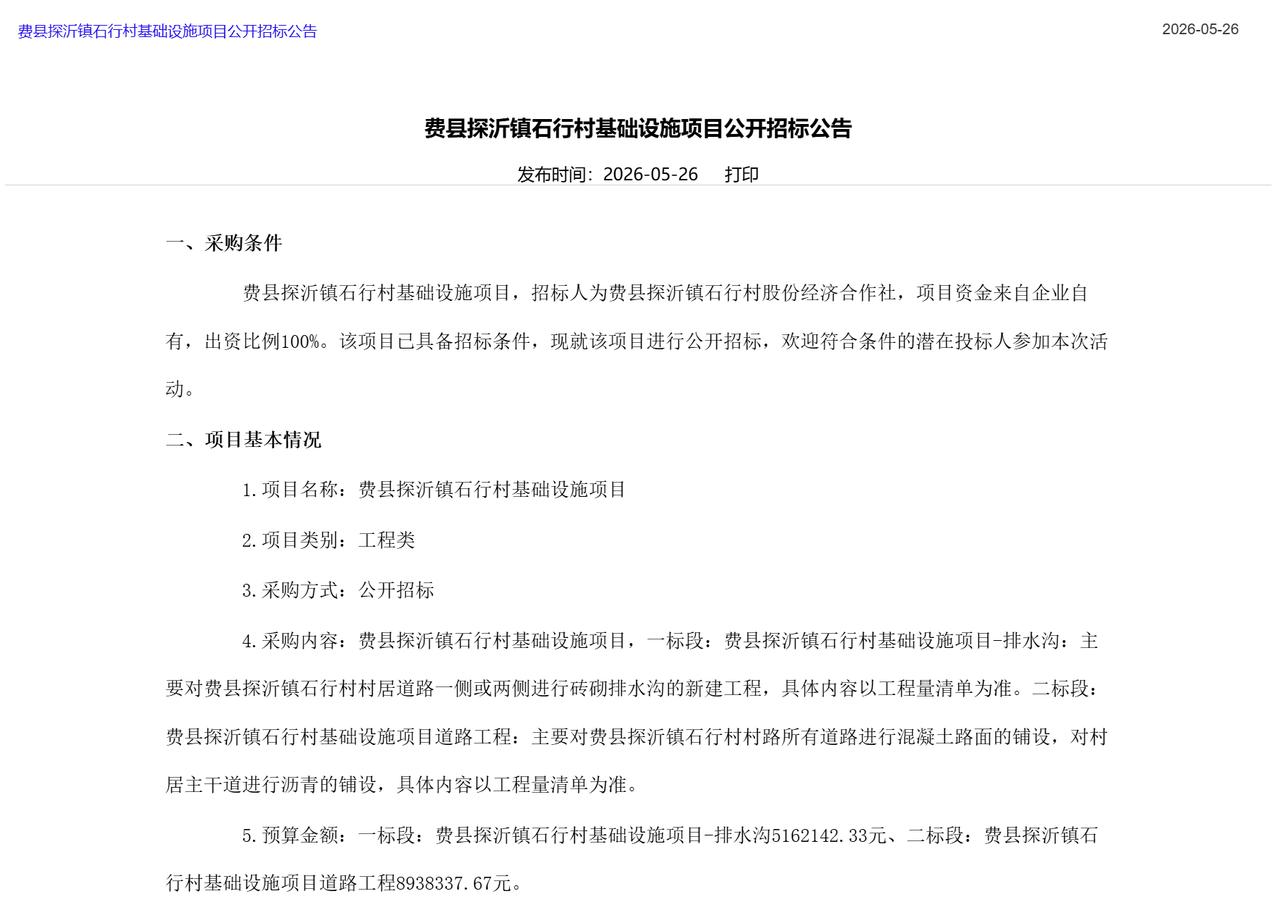Click the line beginning 居主干道进行沥青的铺设
Screen dimensions: 1280x911
tap(402, 785)
